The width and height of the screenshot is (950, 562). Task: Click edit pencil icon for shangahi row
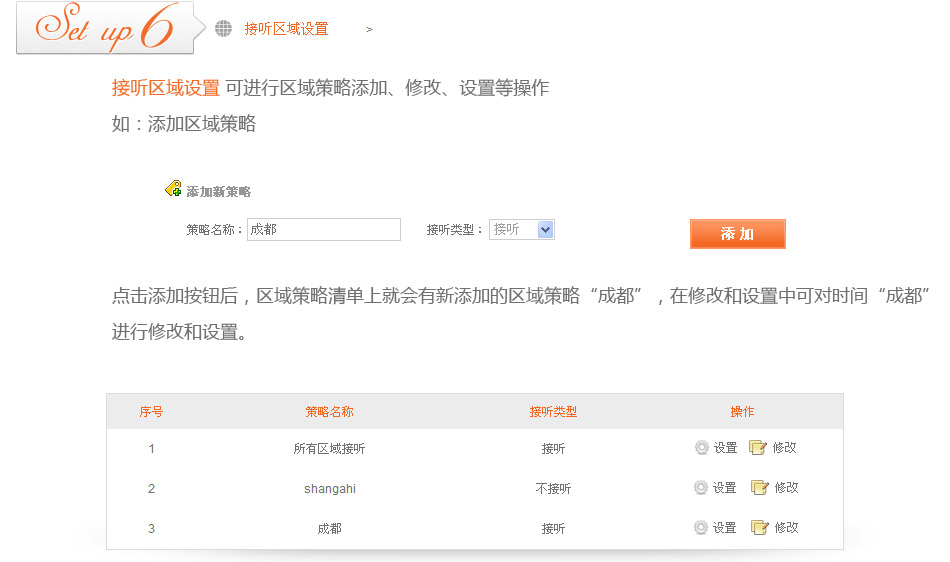(x=759, y=488)
